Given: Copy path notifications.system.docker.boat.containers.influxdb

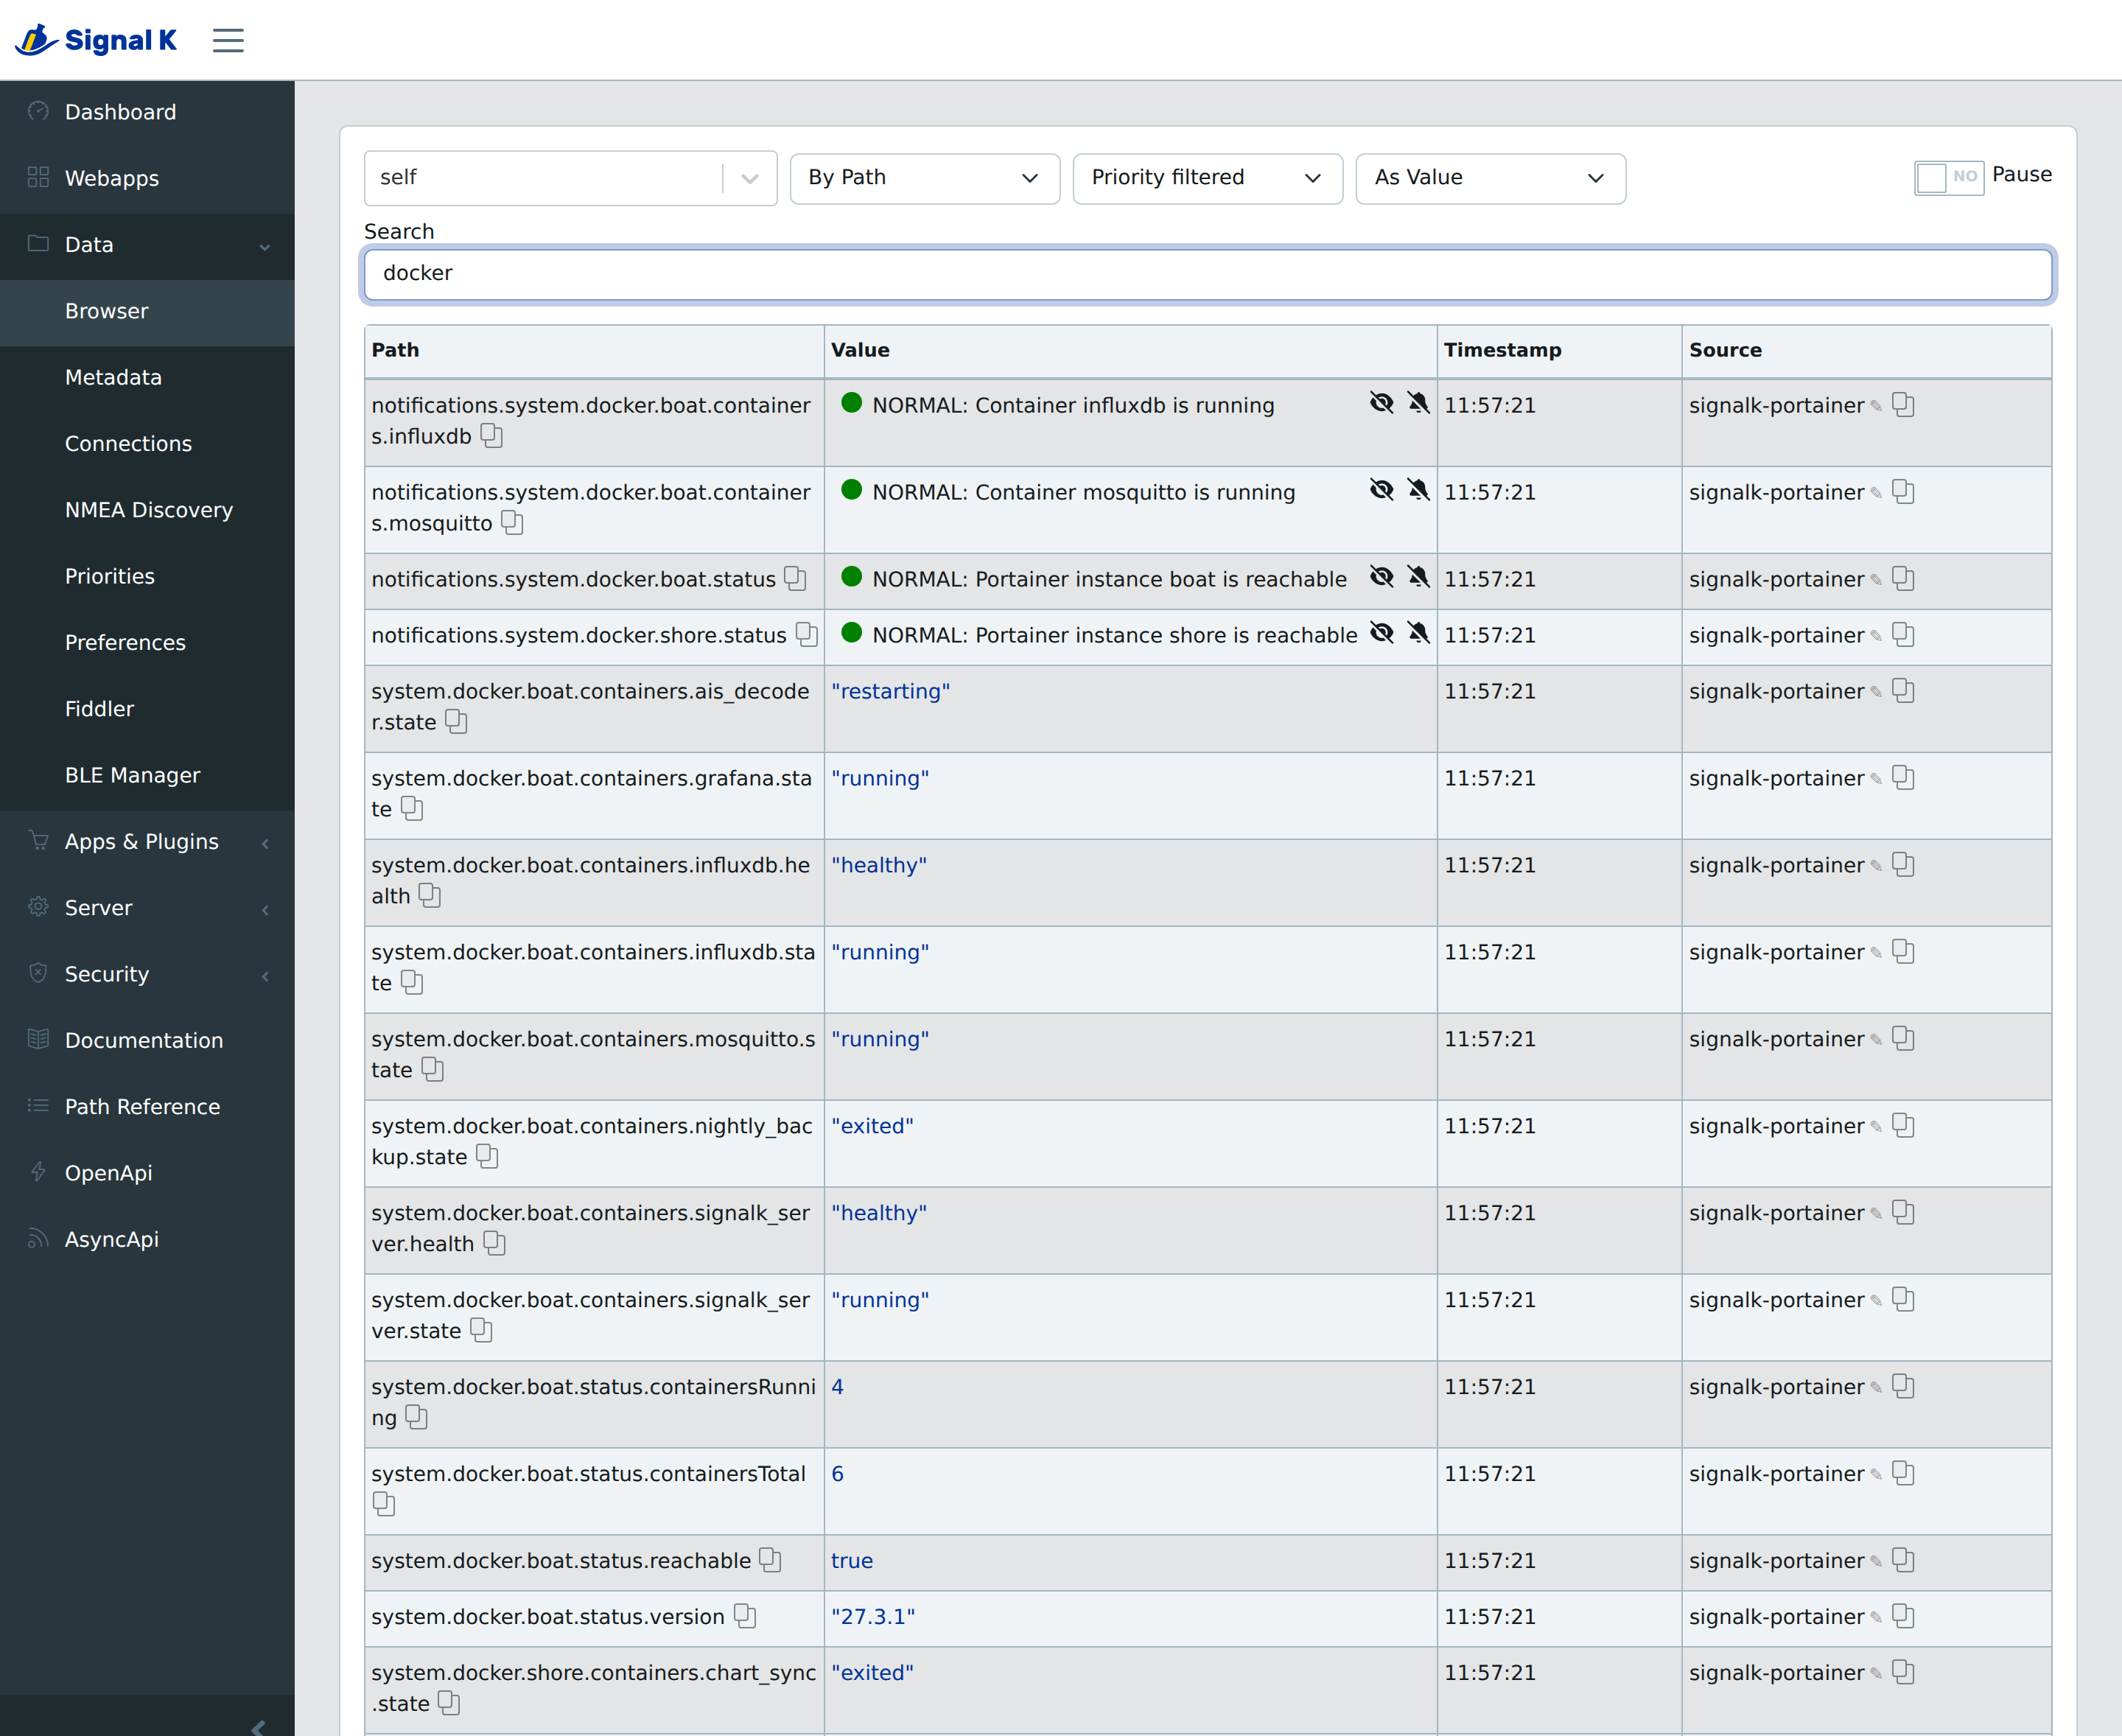Looking at the screenshot, I should [x=491, y=436].
